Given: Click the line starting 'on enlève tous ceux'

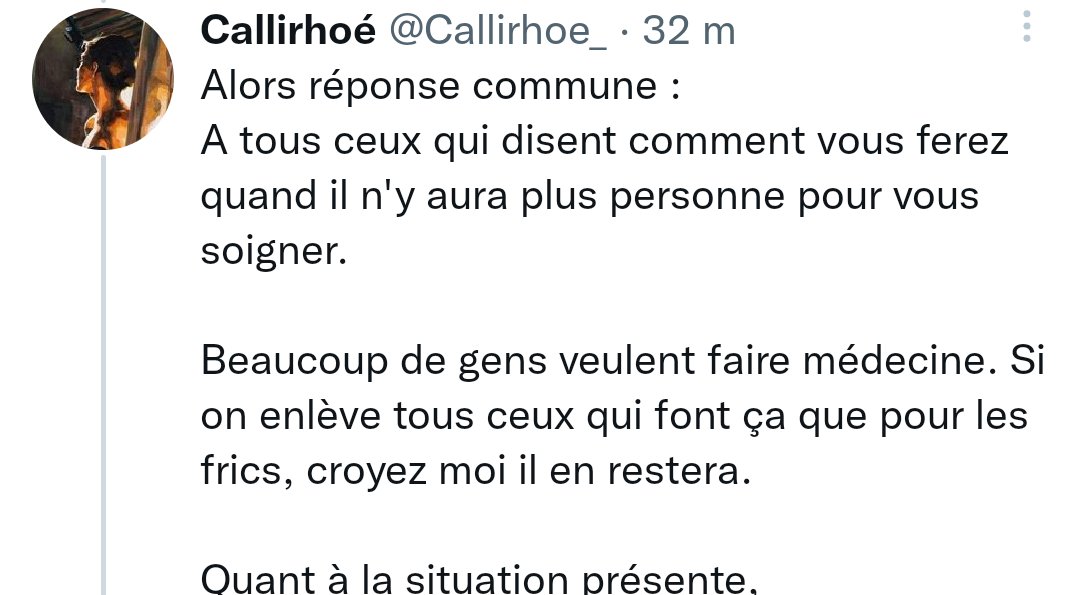Looking at the screenshot, I should pos(614,416).
